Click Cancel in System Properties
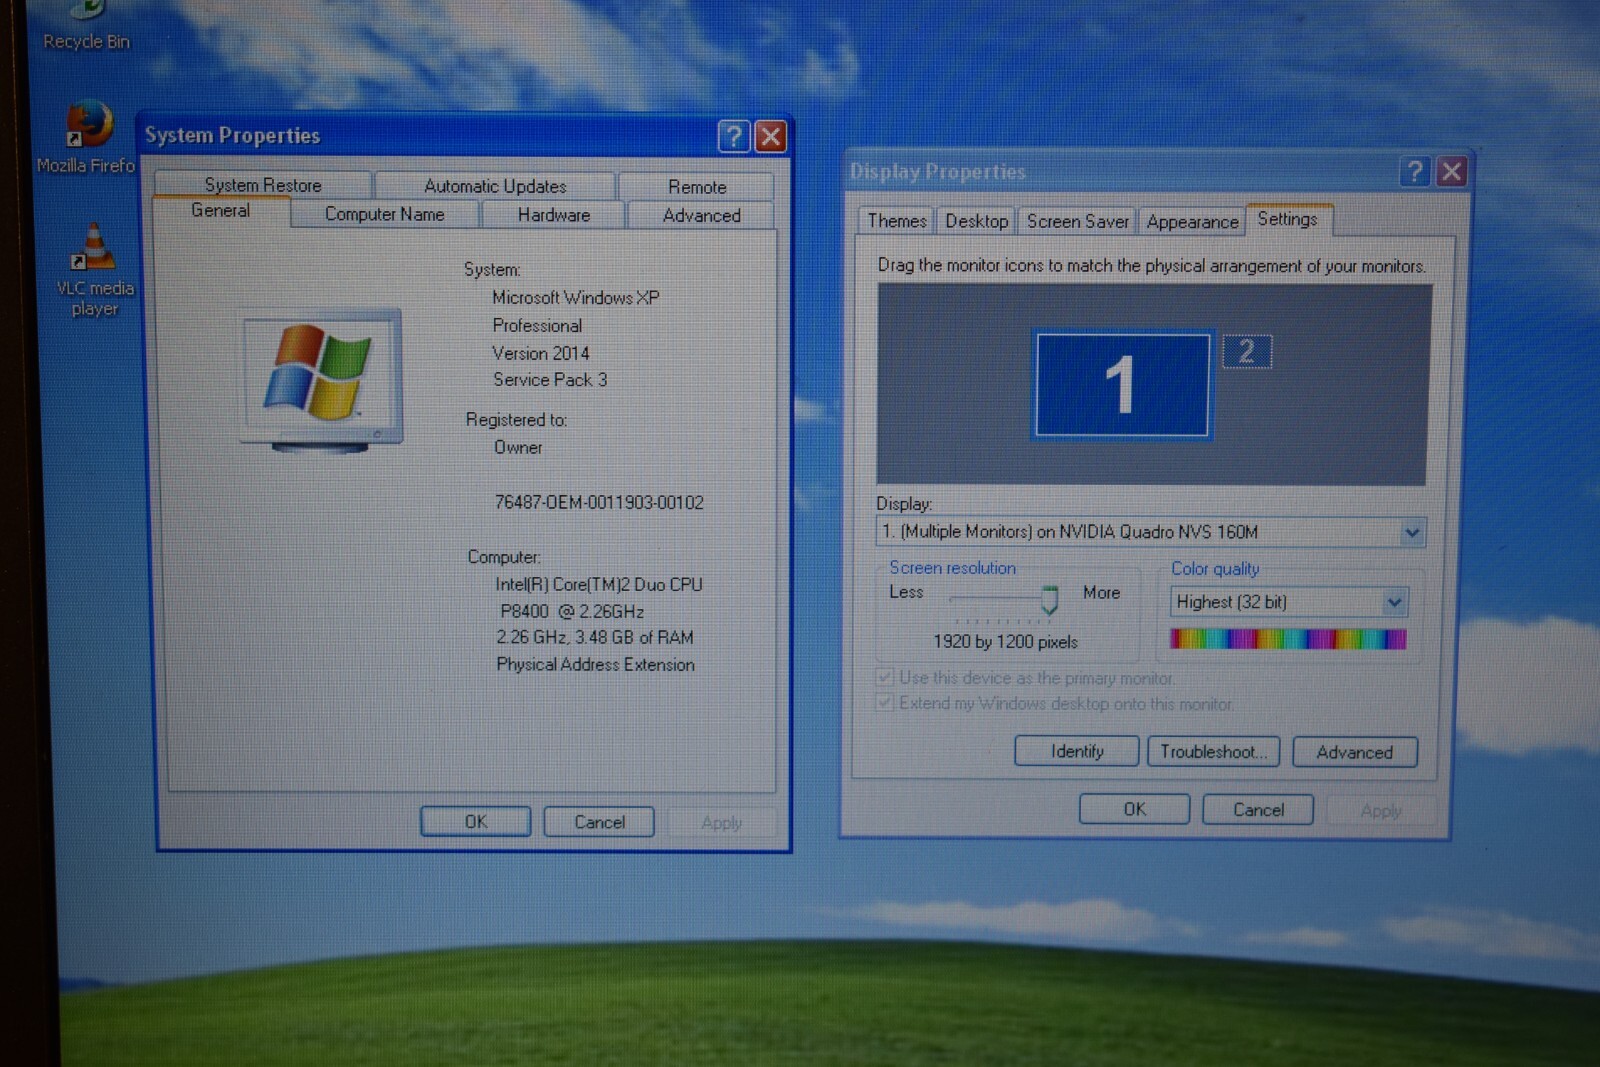1600x1067 pixels. 599,822
